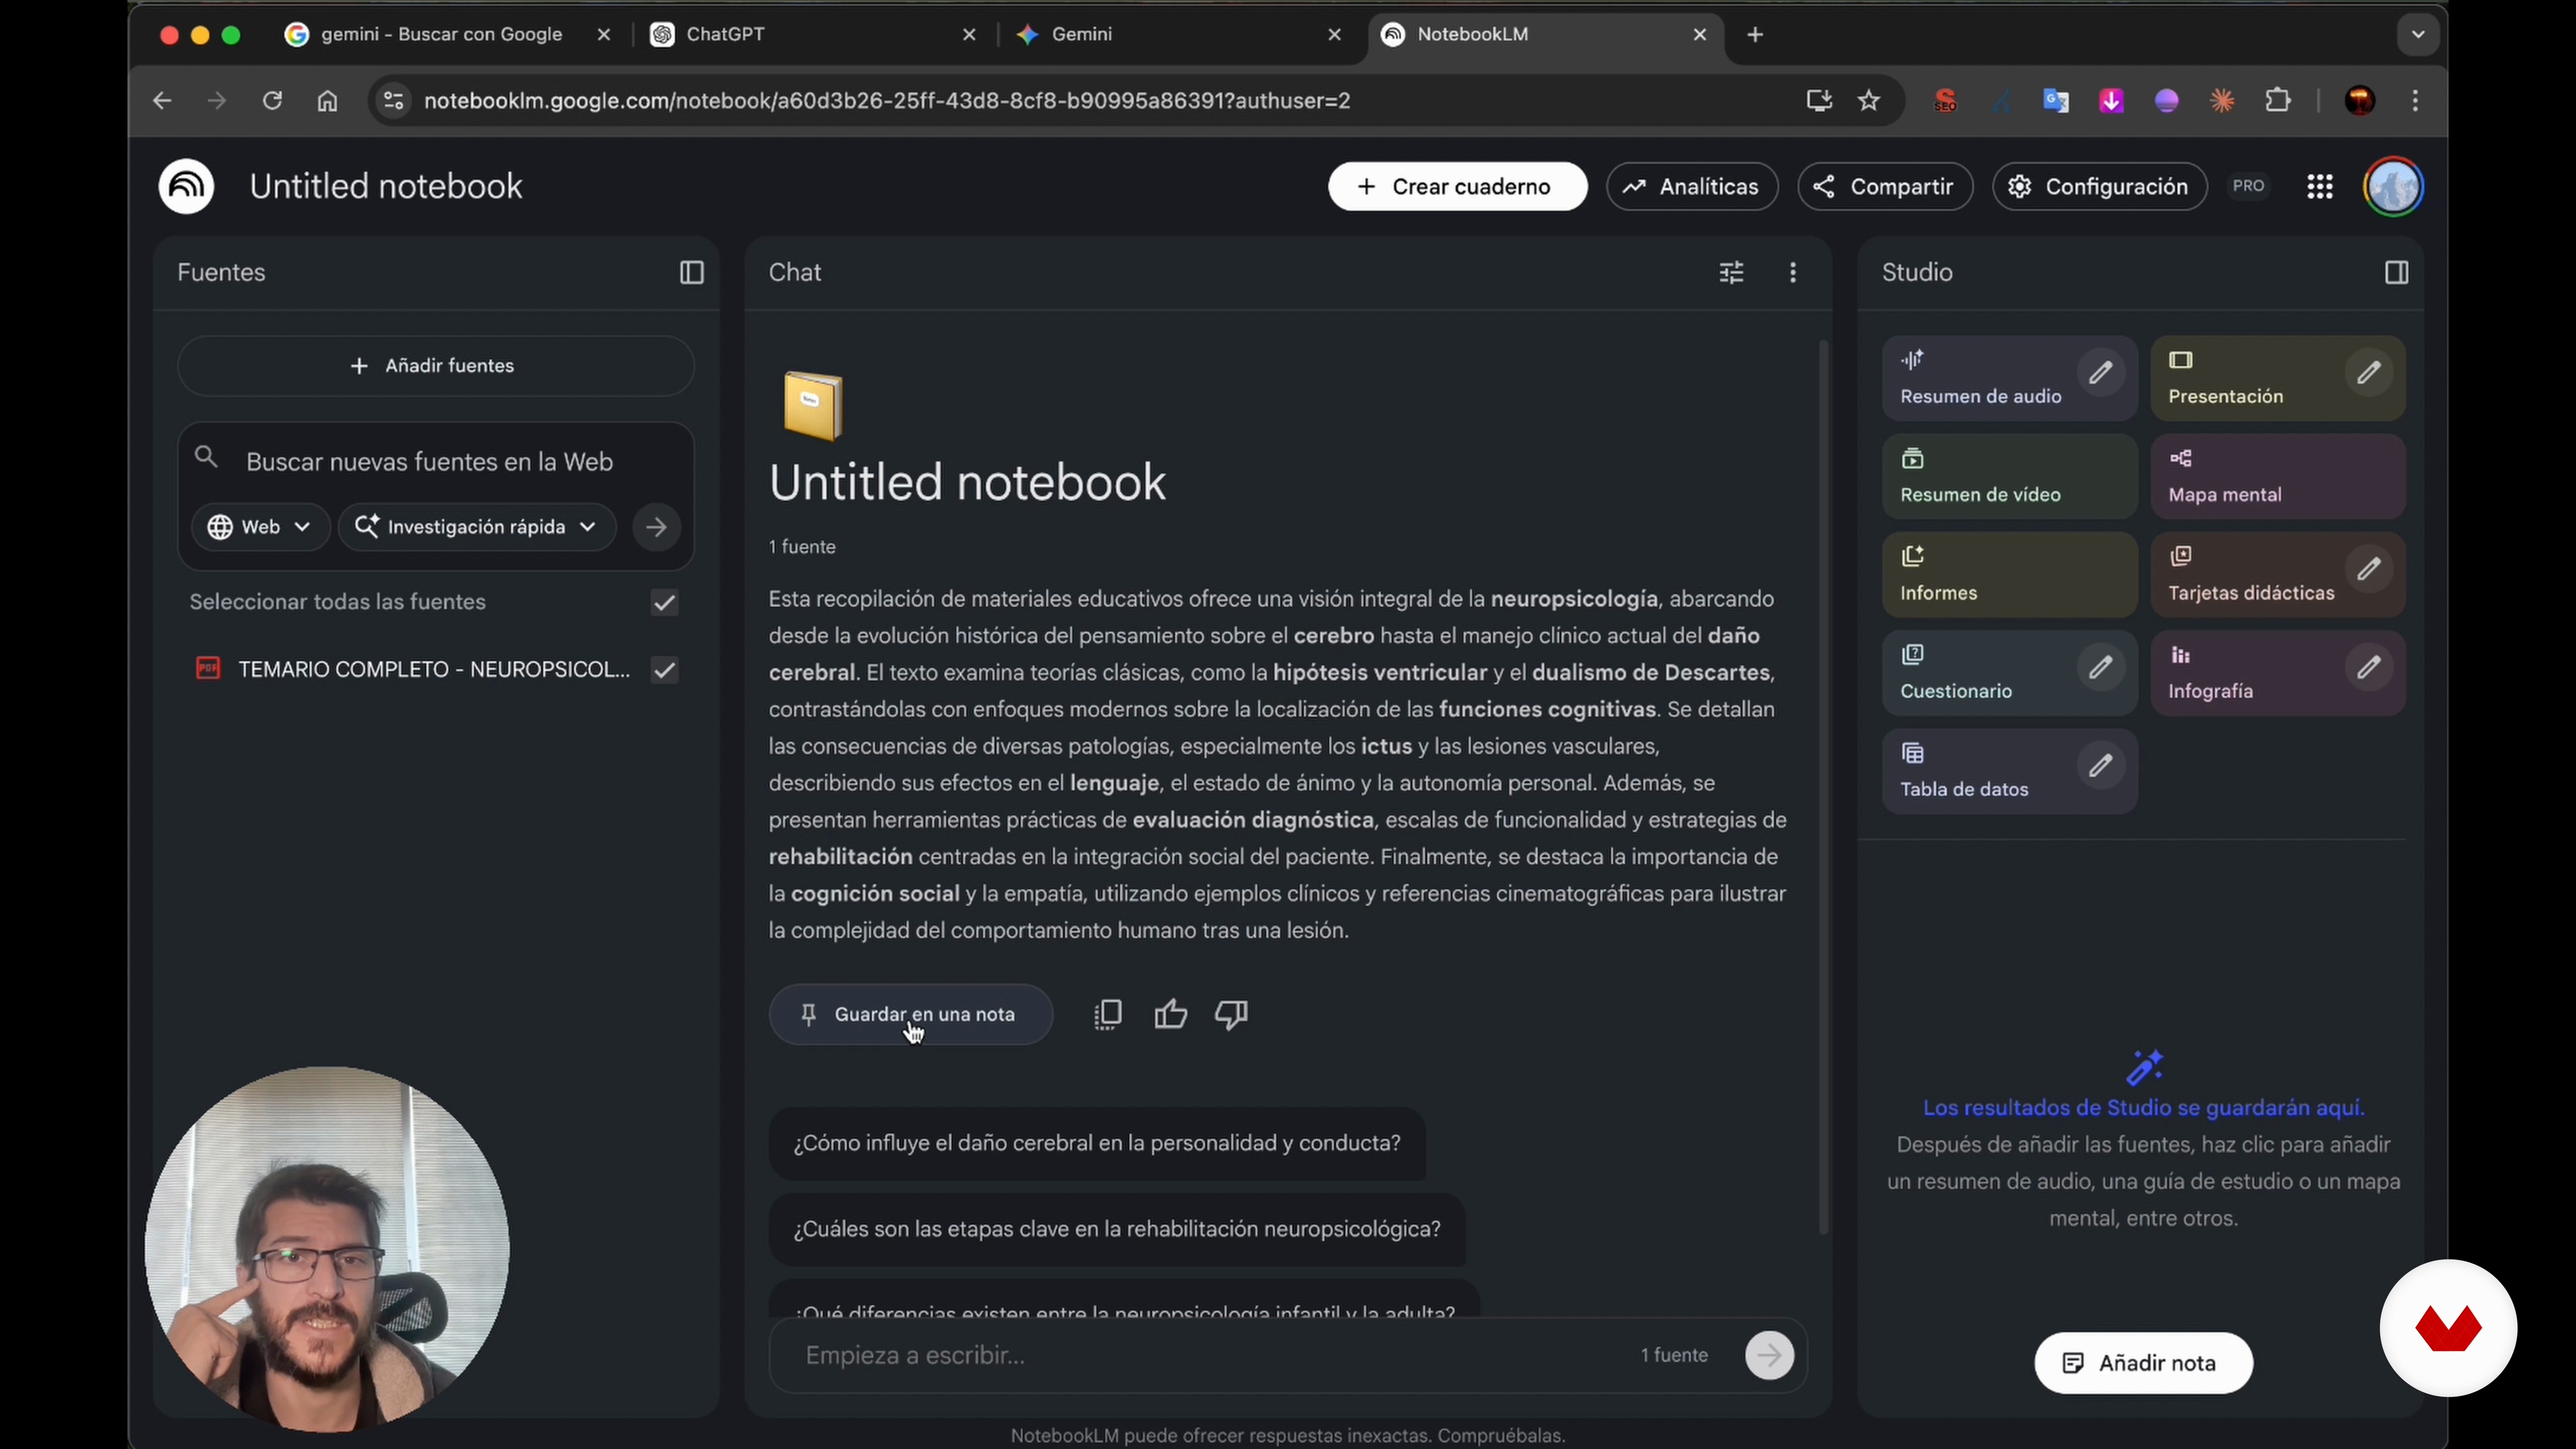This screenshot has height=1449, width=2576.
Task: Create Informes in Studio
Action: pos(2009,574)
